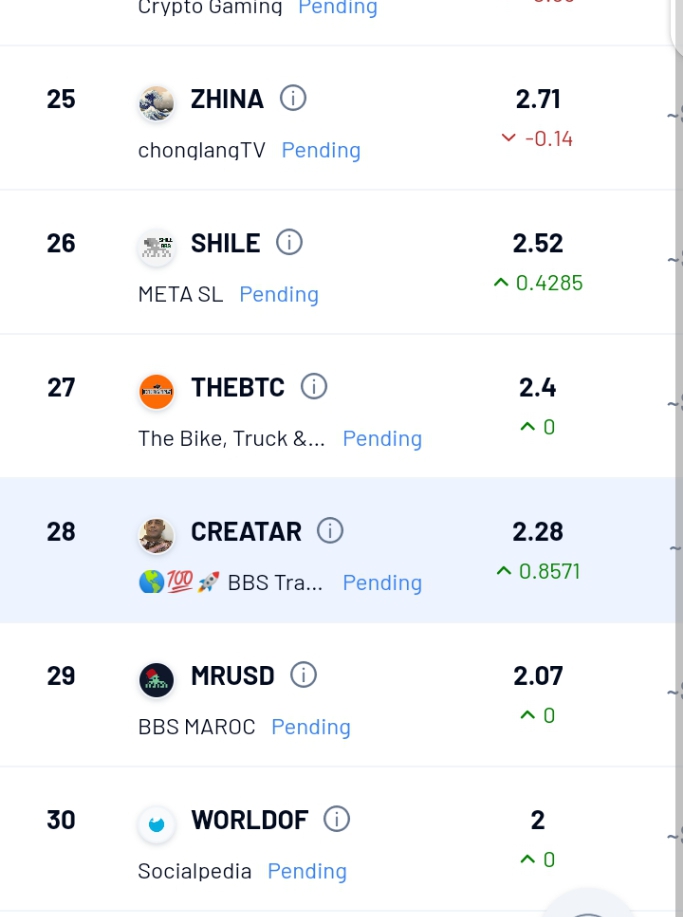This screenshot has height=917, width=683.
Task: Tap info icon beside CREATAR
Action: [330, 531]
